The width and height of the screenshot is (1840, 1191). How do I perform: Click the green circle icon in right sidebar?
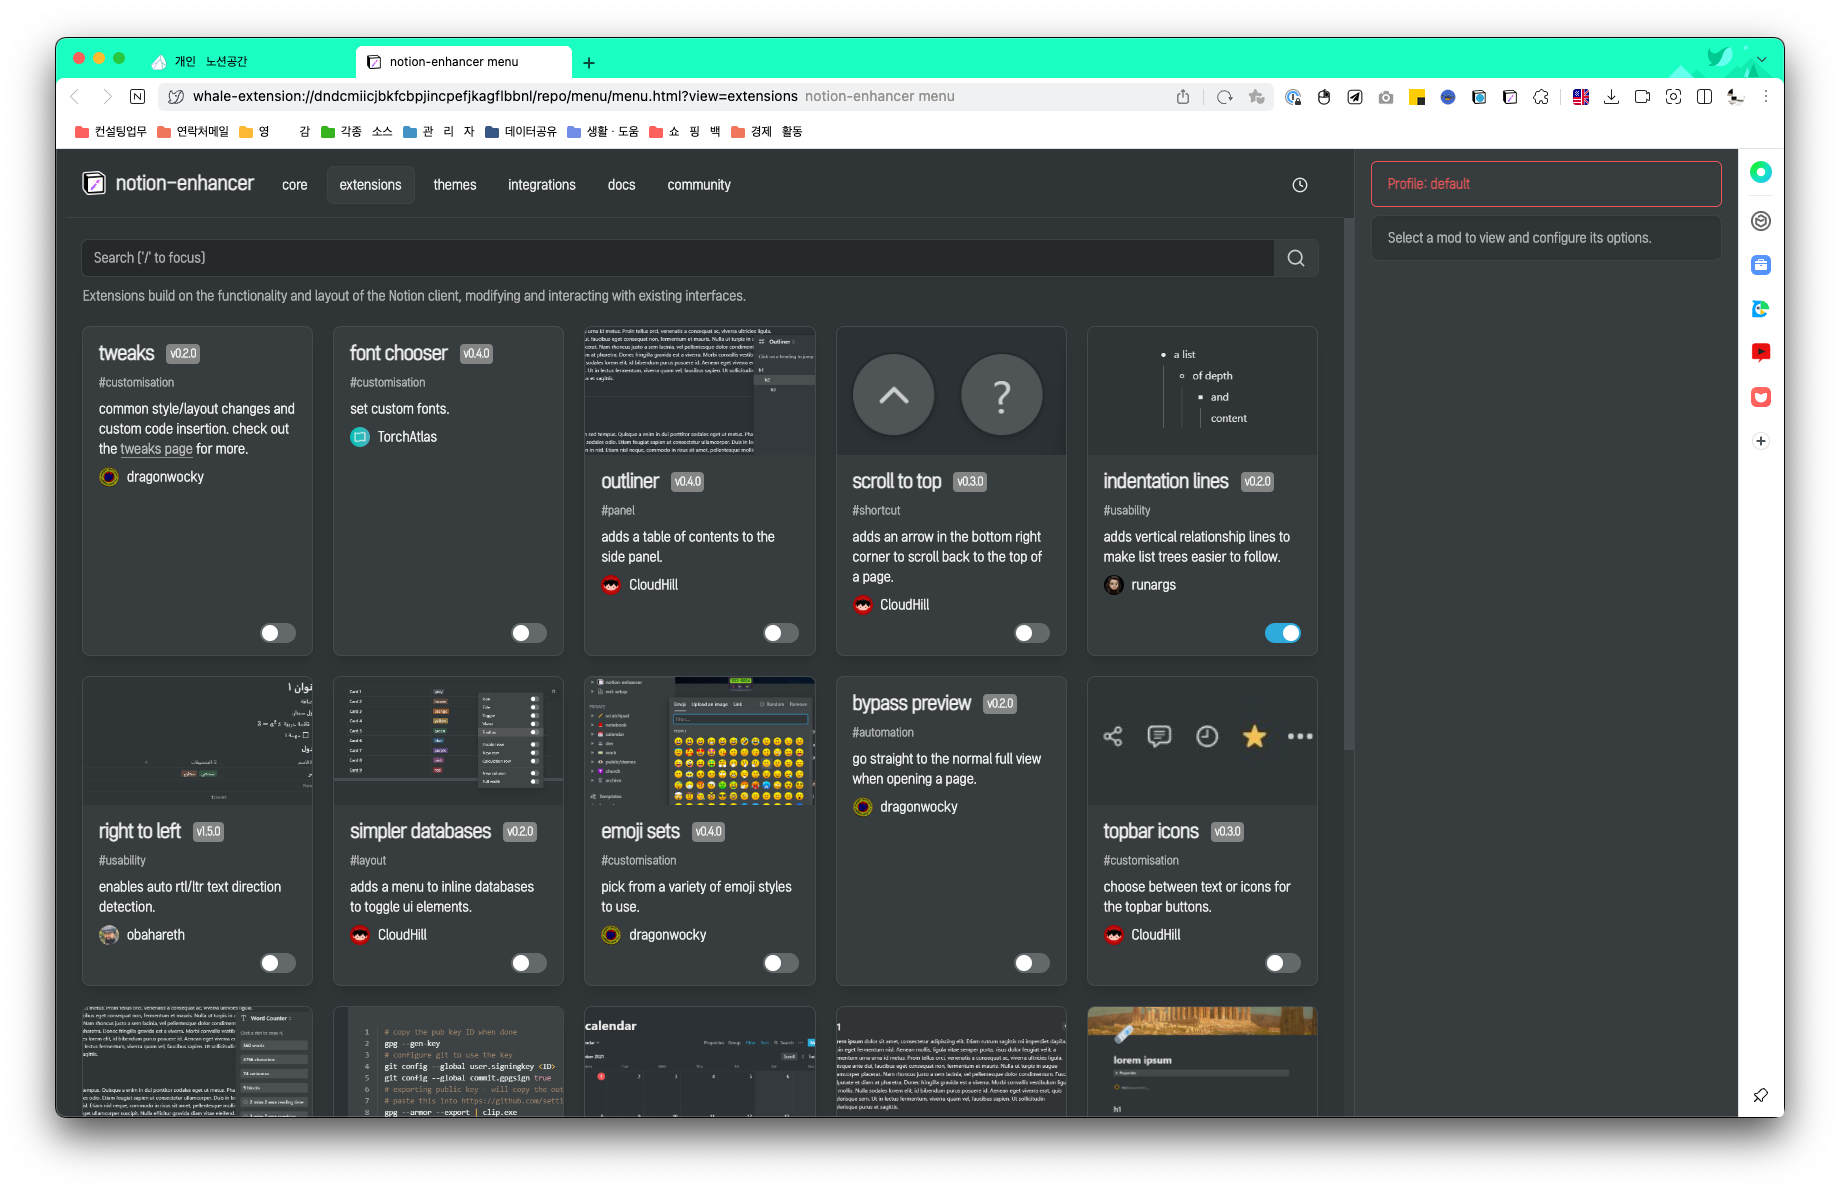(x=1761, y=172)
